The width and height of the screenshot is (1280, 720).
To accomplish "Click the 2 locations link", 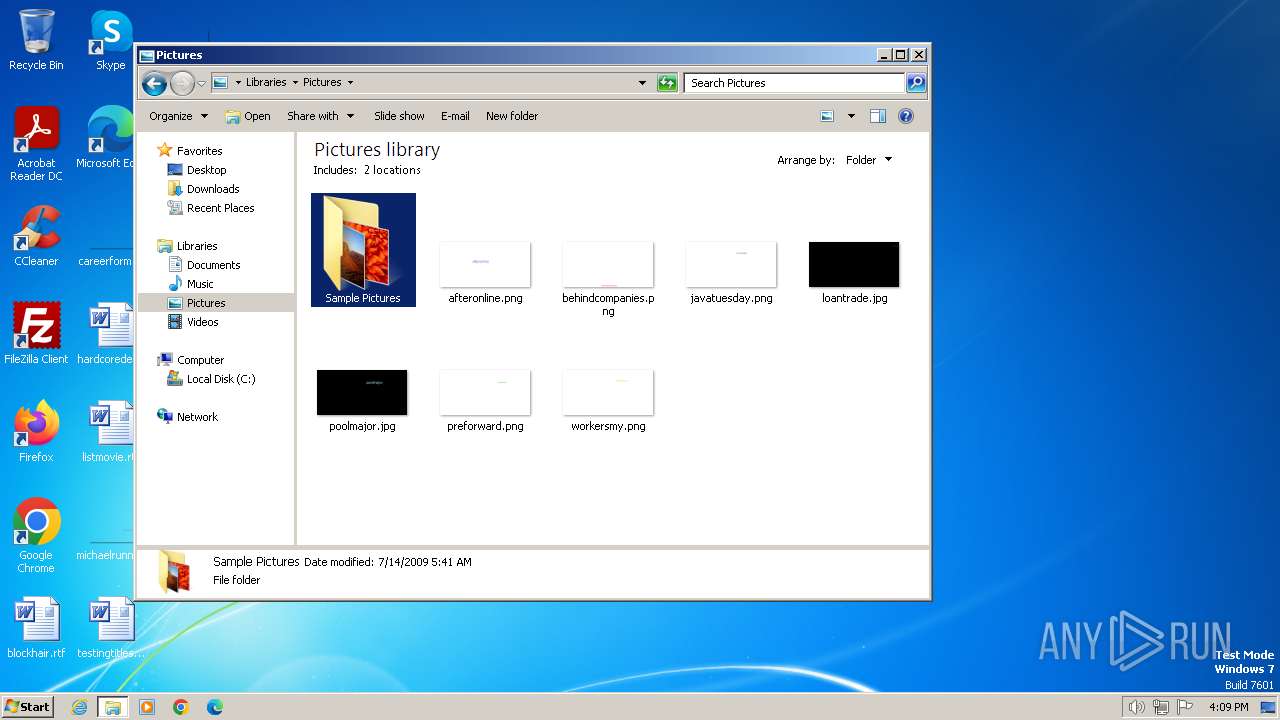I will click(392, 170).
